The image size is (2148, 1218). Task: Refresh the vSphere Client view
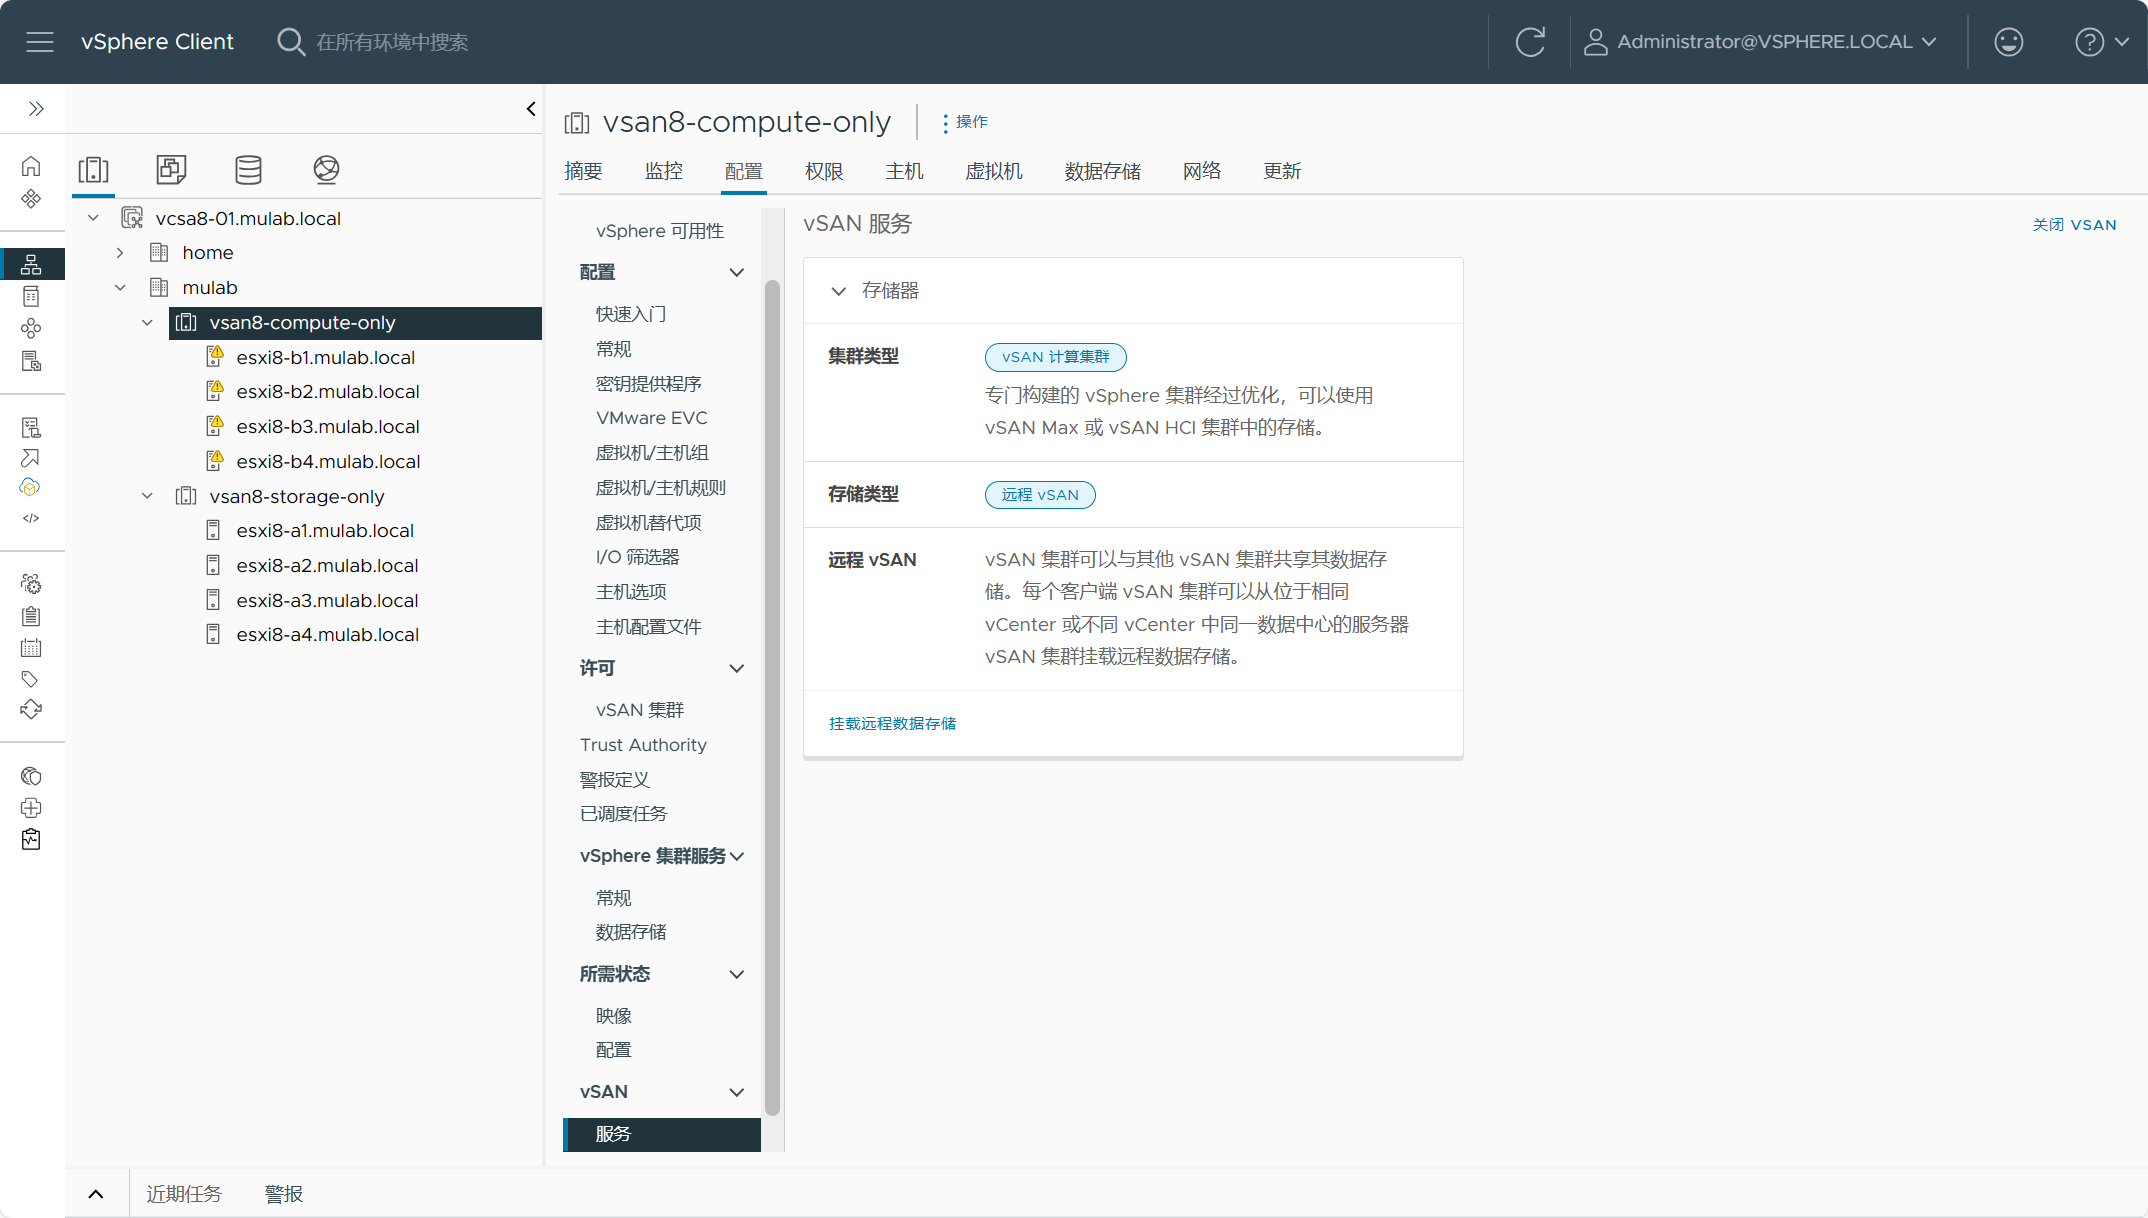coord(1530,42)
